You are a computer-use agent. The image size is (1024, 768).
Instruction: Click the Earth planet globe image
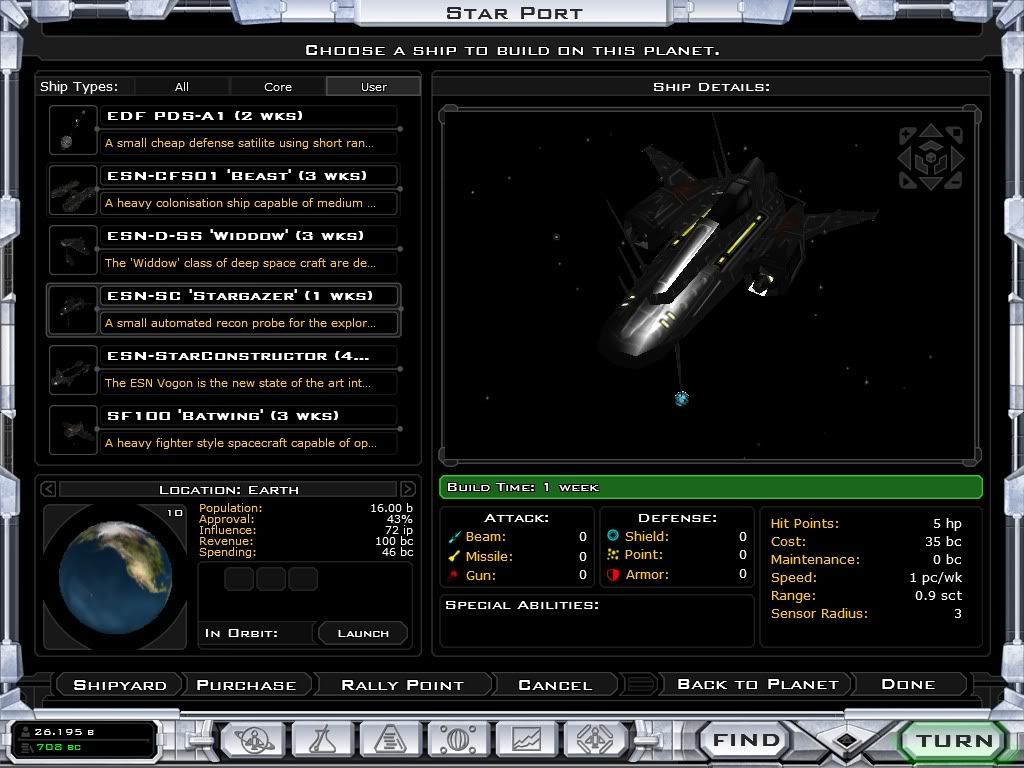(115, 577)
